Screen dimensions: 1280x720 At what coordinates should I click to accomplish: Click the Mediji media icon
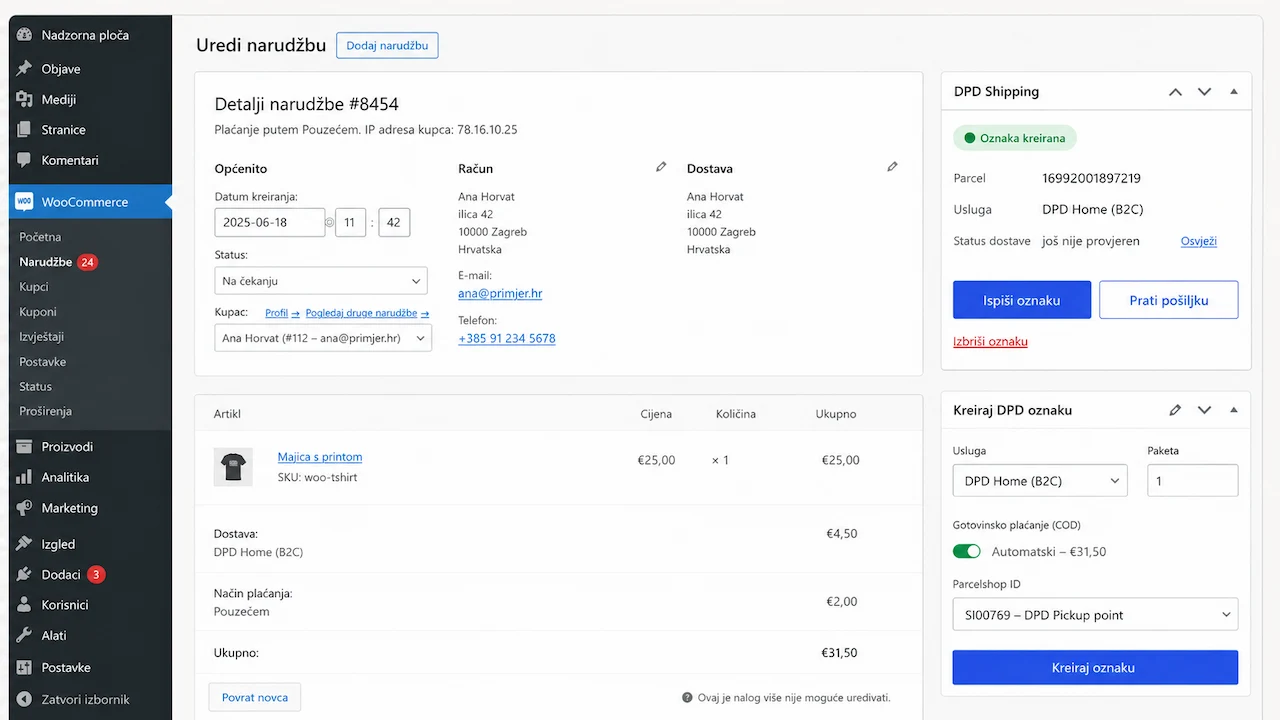tap(25, 100)
